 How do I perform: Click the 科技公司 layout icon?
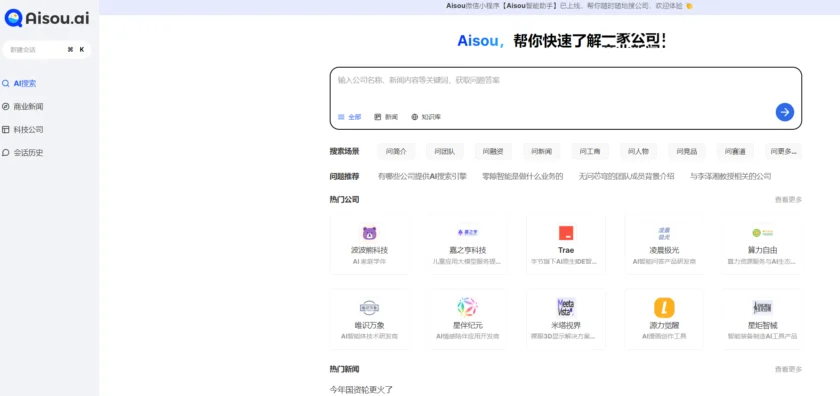tap(6, 130)
